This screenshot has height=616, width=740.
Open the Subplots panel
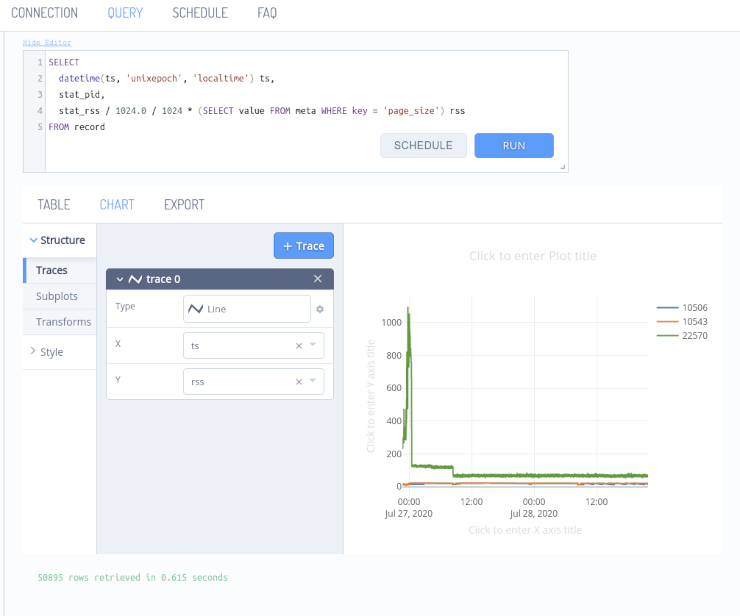60,296
